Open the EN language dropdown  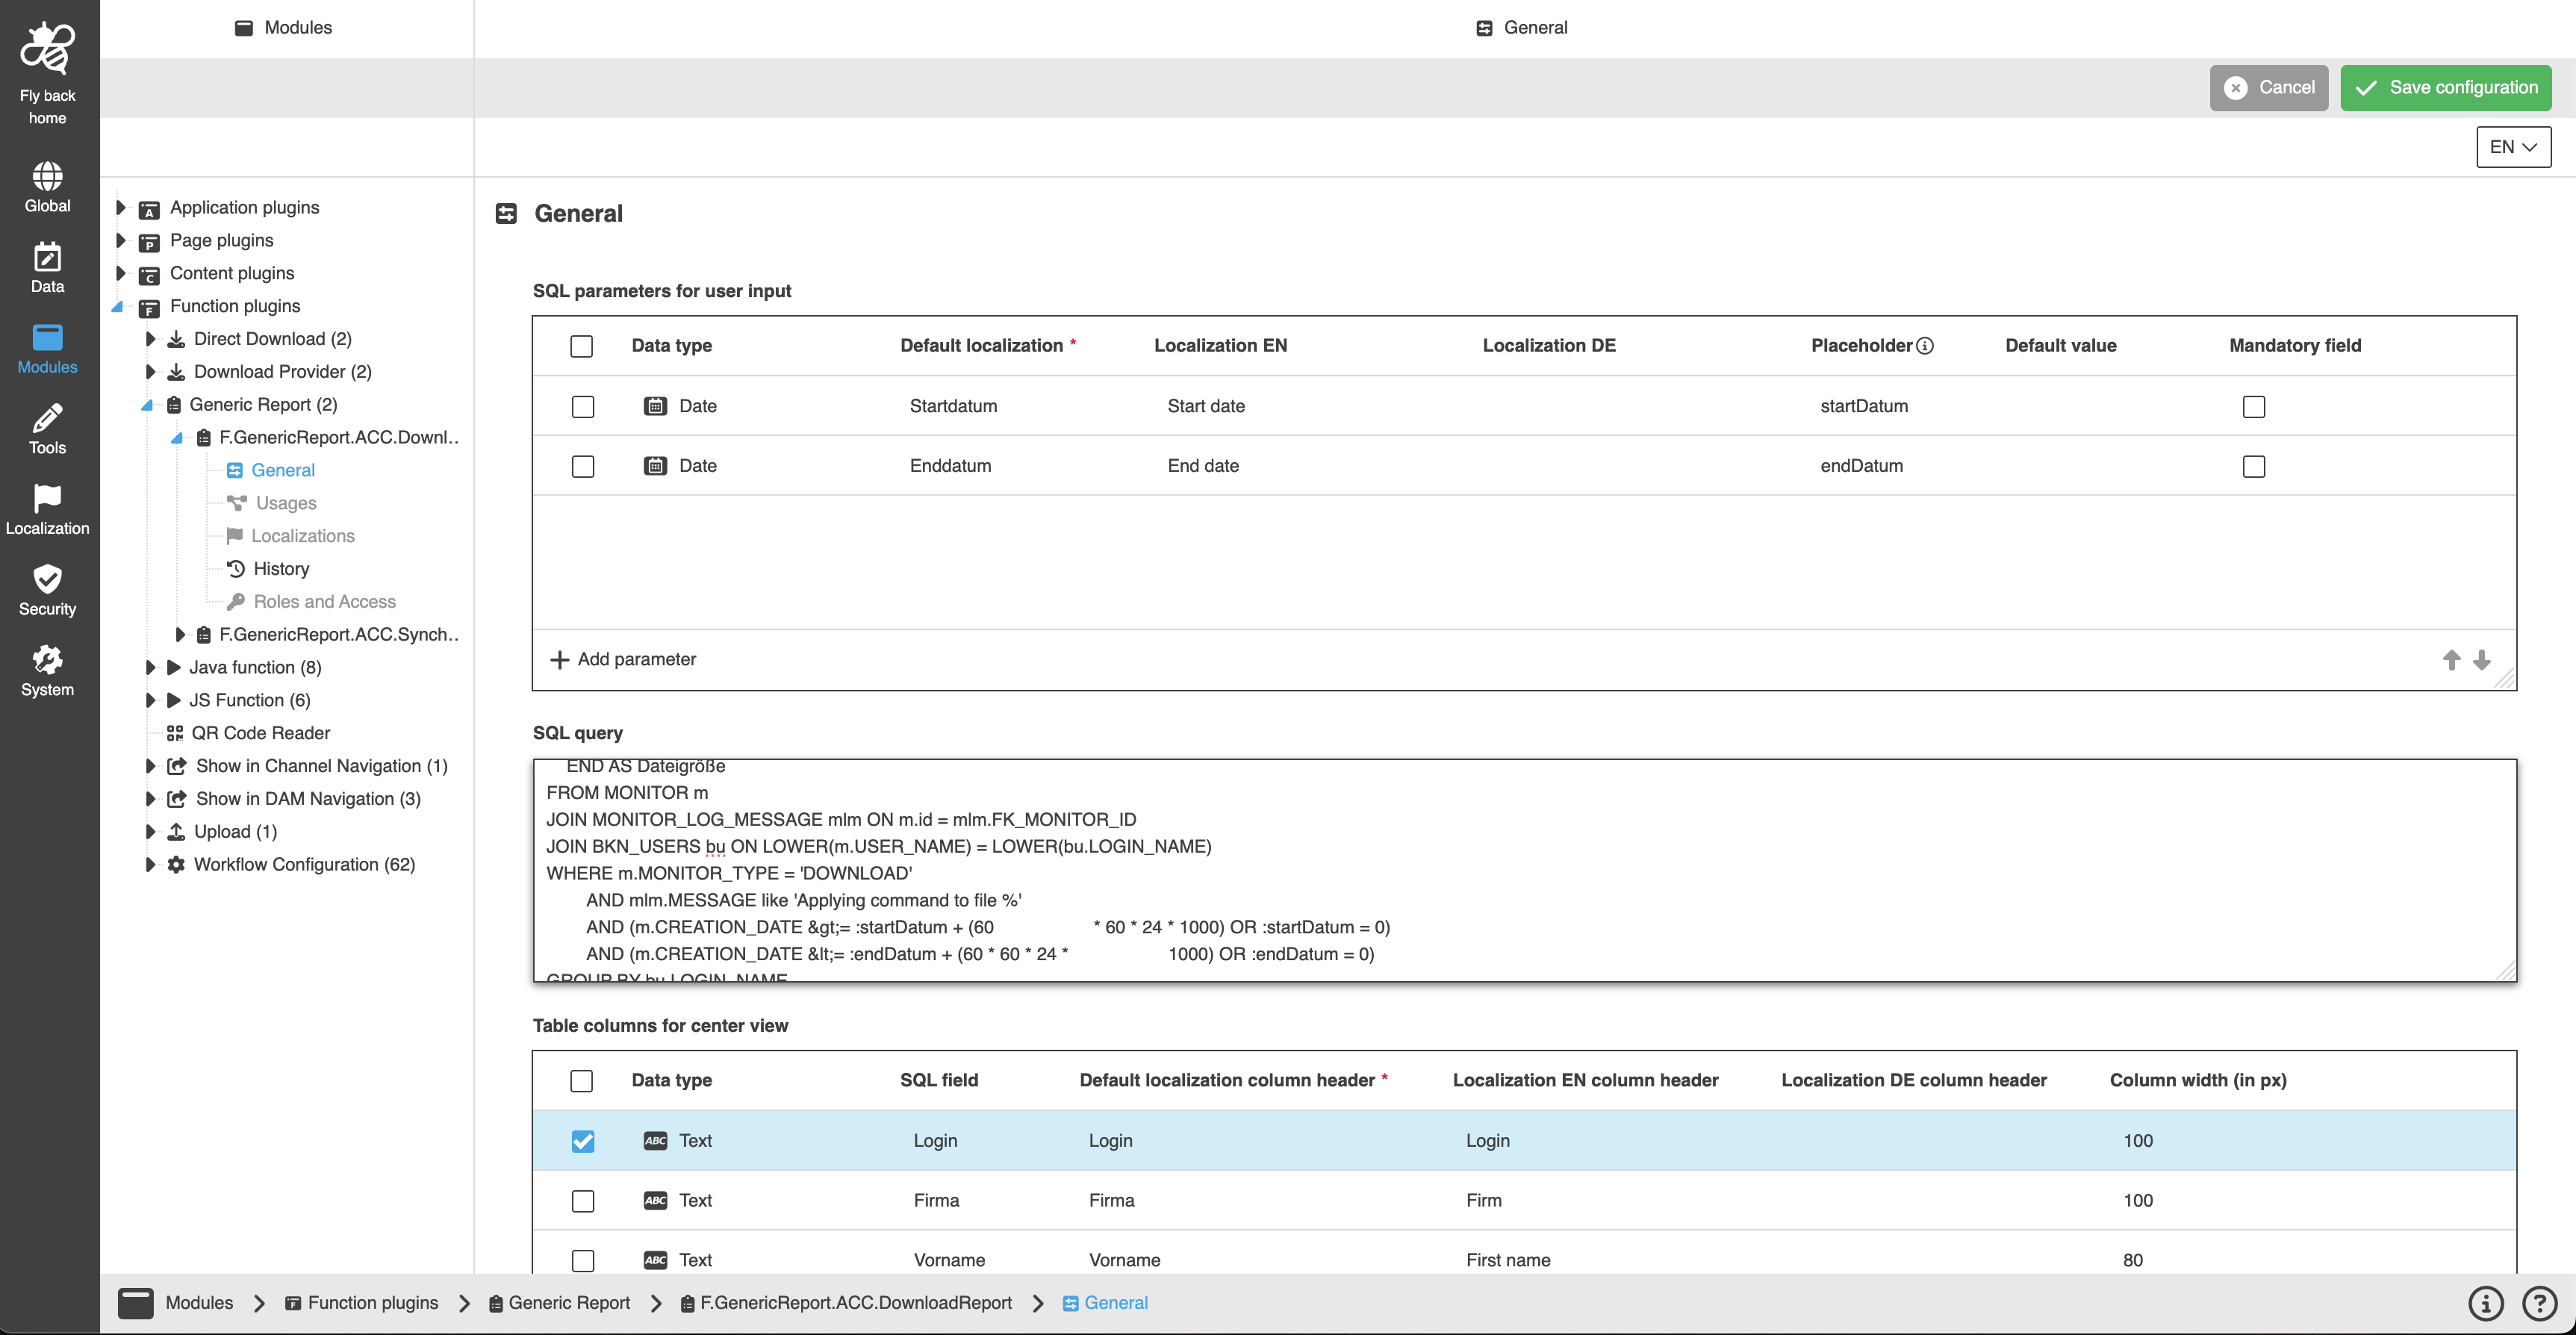(x=2512, y=147)
